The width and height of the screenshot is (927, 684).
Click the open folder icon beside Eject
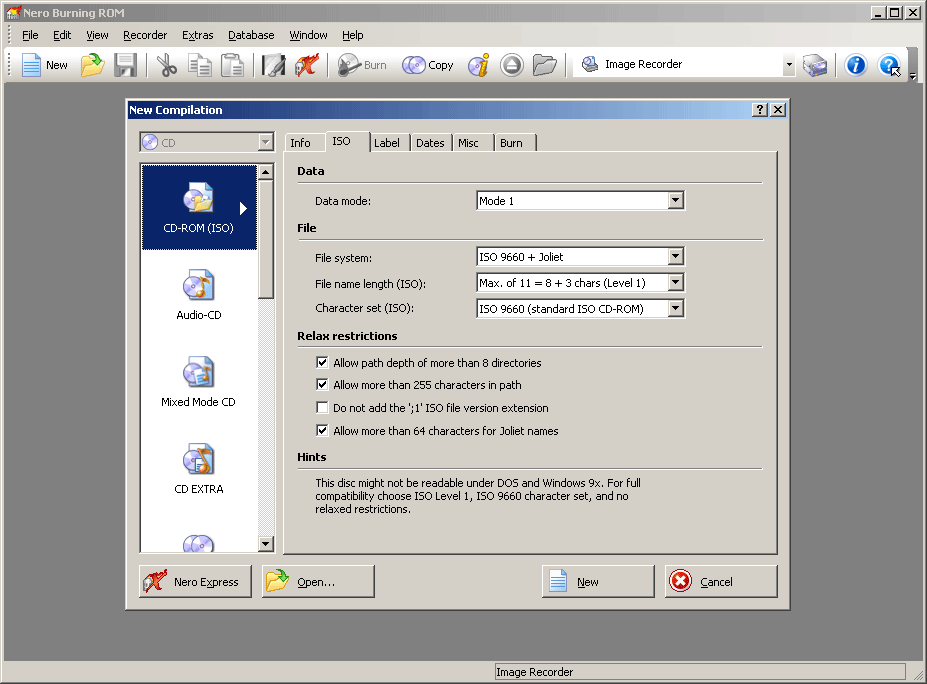click(544, 64)
